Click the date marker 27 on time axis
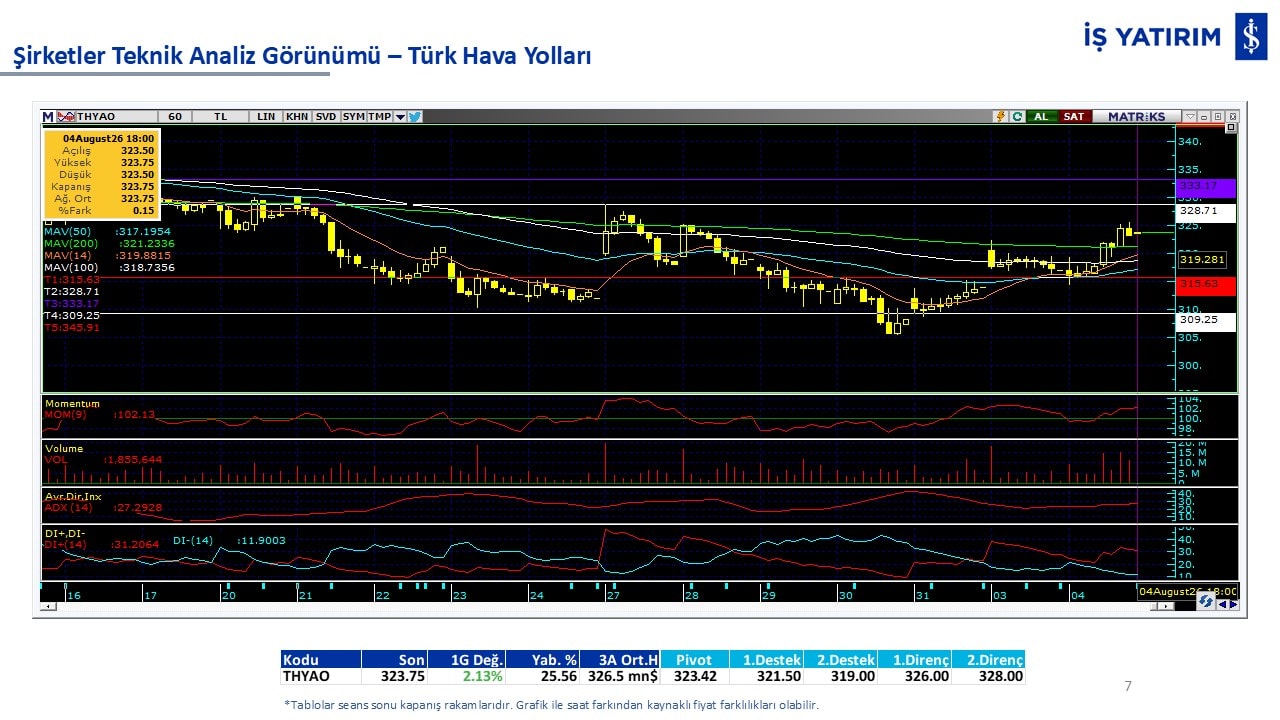This screenshot has height=720, width=1280. tap(613, 595)
